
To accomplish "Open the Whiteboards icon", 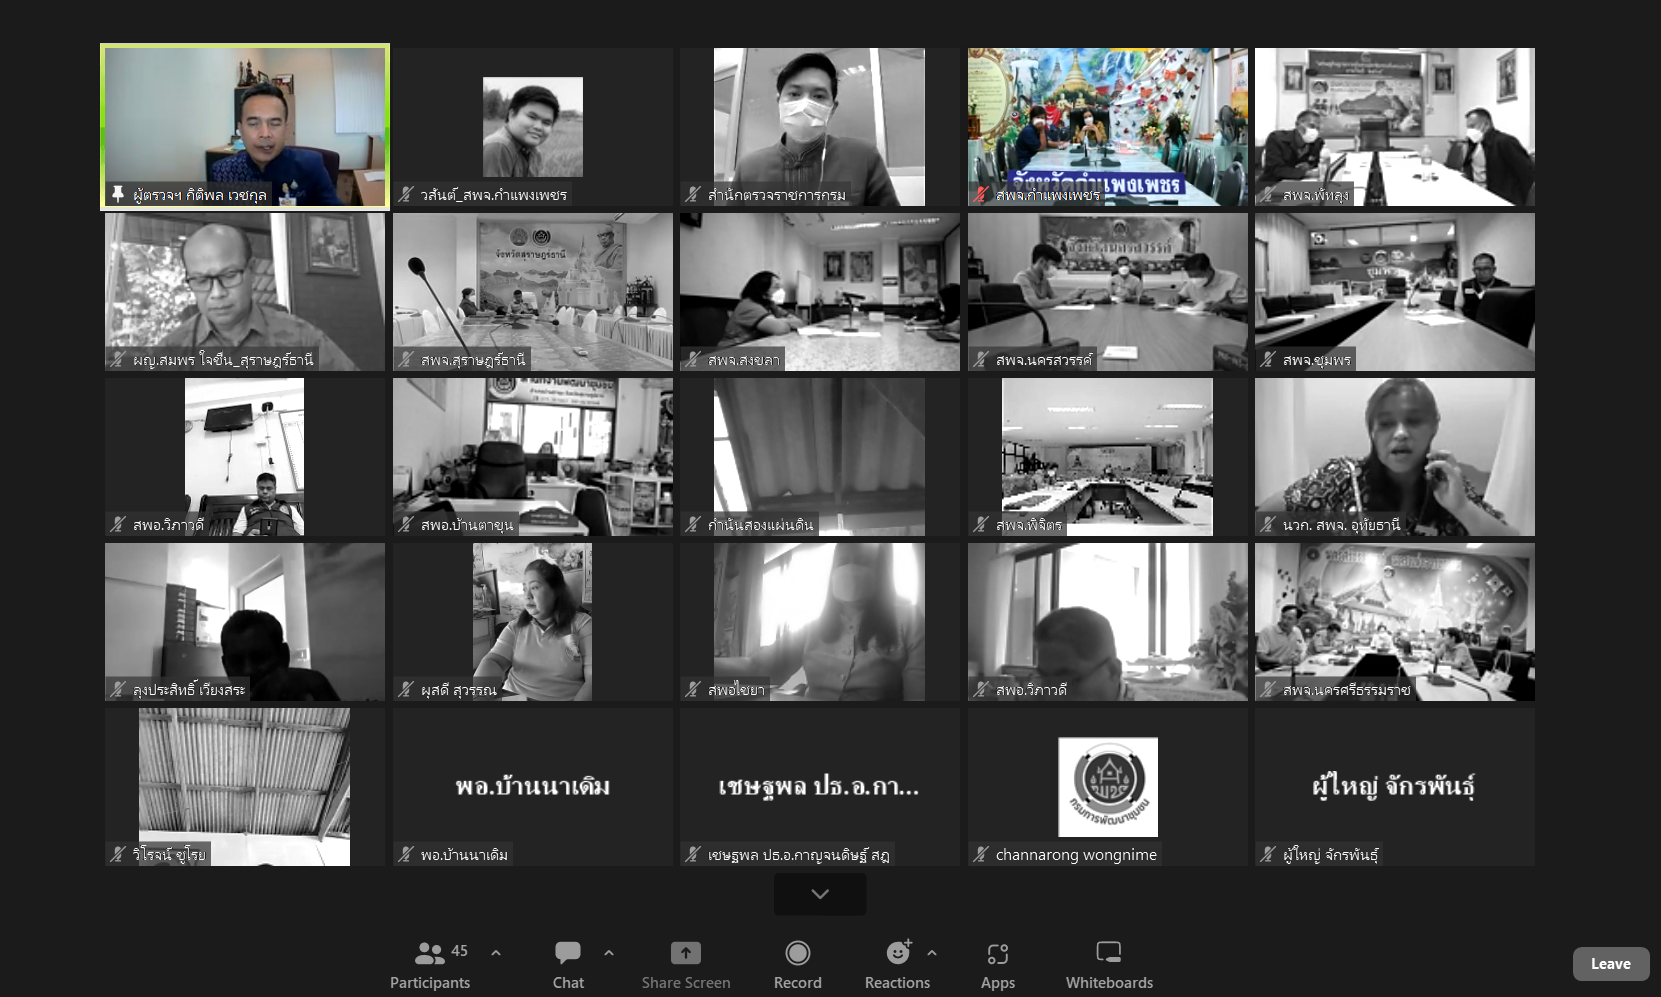I will click(x=1109, y=952).
